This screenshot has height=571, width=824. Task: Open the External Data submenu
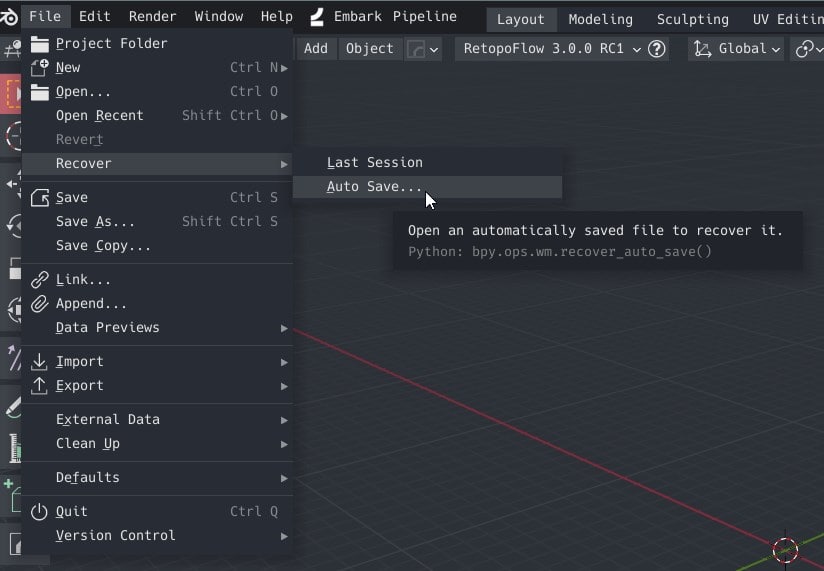[157, 420]
